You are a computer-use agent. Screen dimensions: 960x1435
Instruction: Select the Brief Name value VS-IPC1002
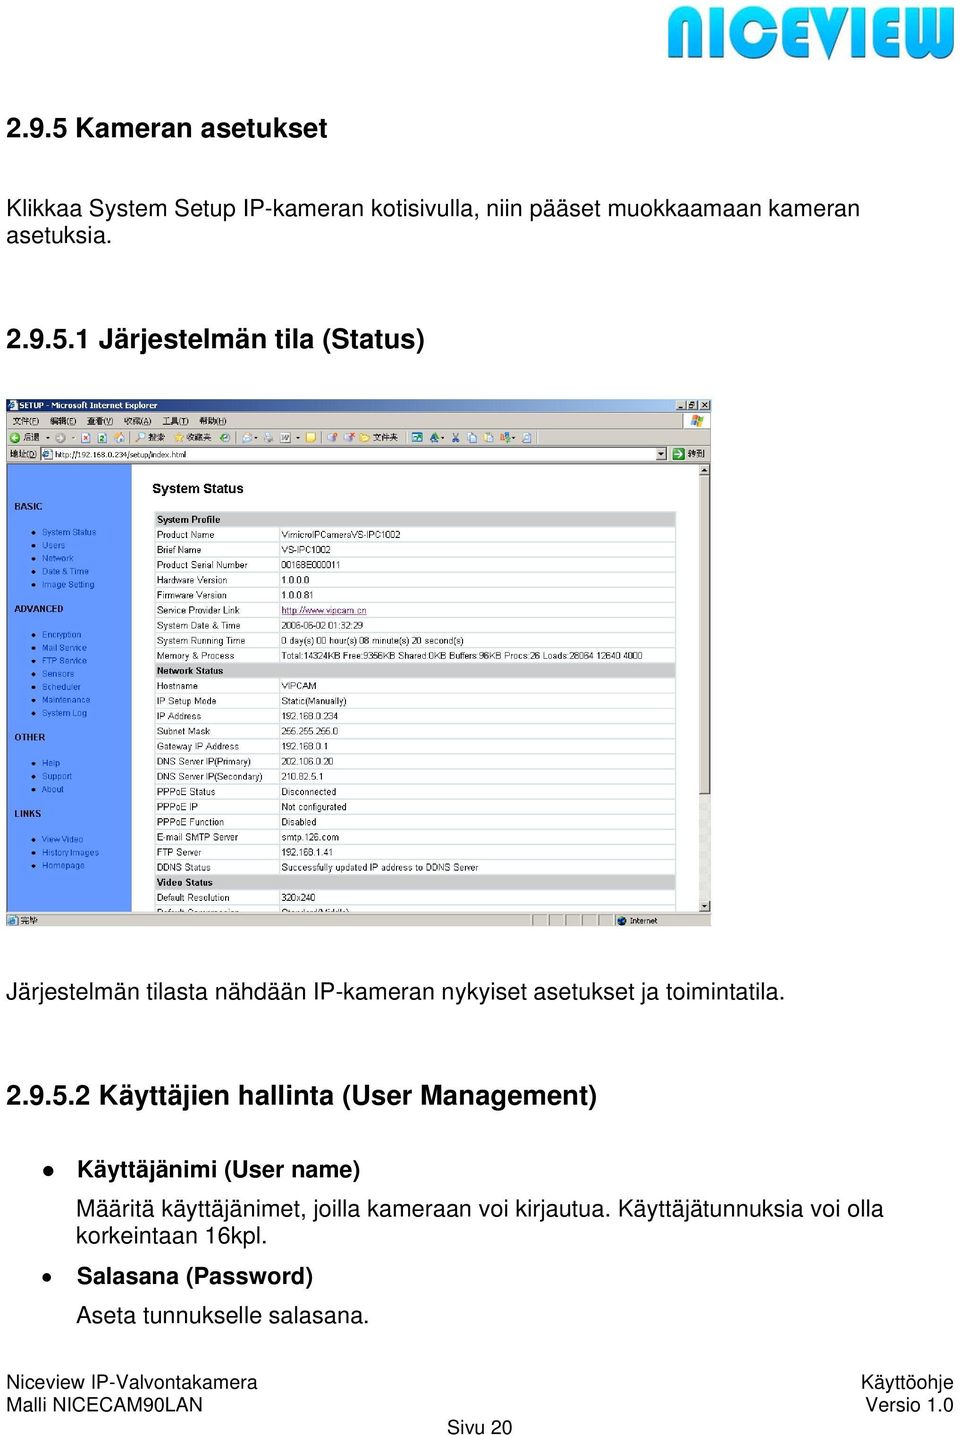coord(306,549)
